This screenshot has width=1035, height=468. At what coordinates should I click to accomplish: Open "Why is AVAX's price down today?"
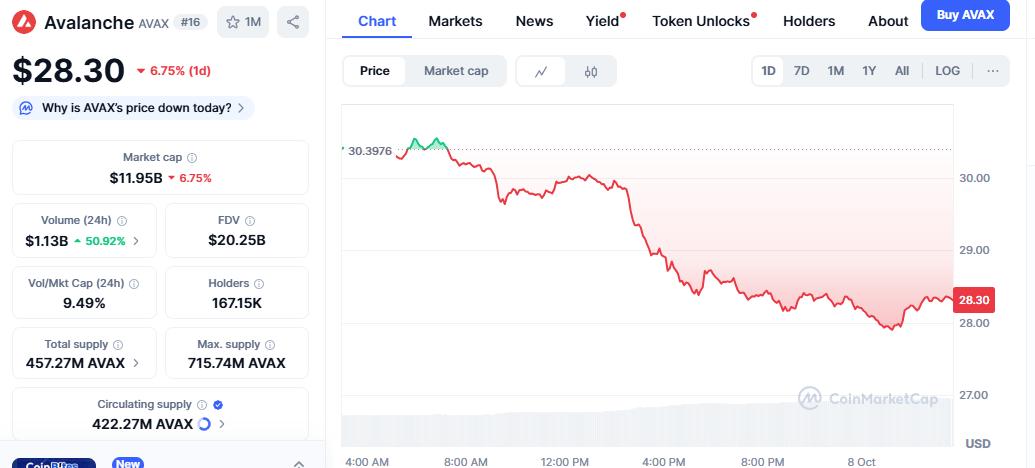[x=134, y=108]
